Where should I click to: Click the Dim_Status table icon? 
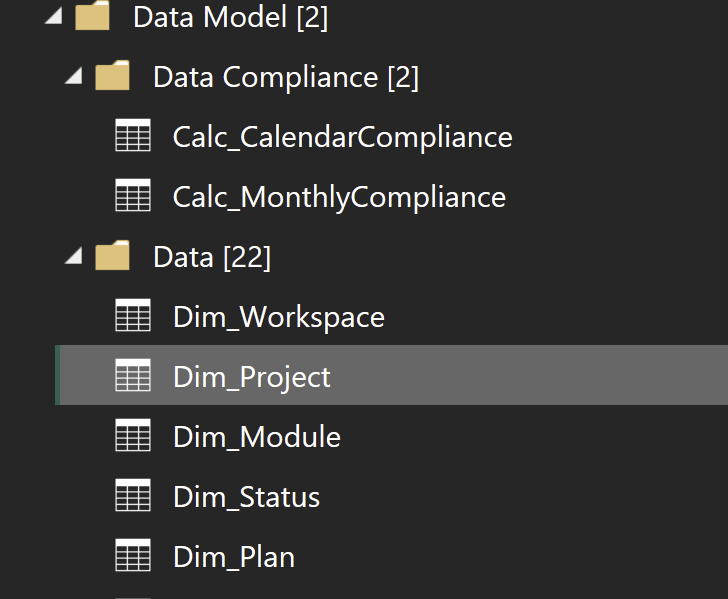click(x=133, y=497)
